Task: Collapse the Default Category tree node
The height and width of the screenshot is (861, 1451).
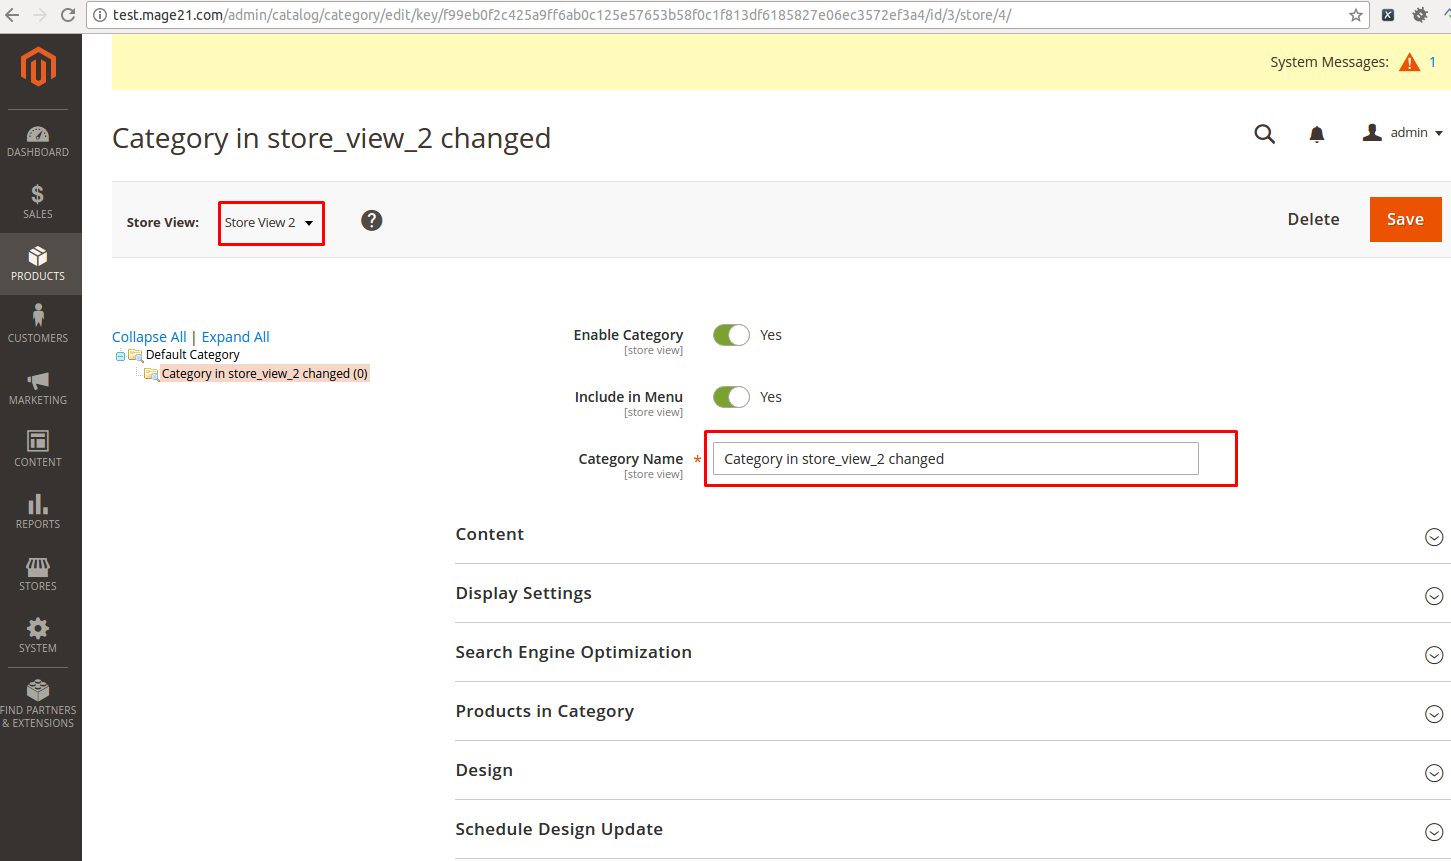Action: (120, 355)
